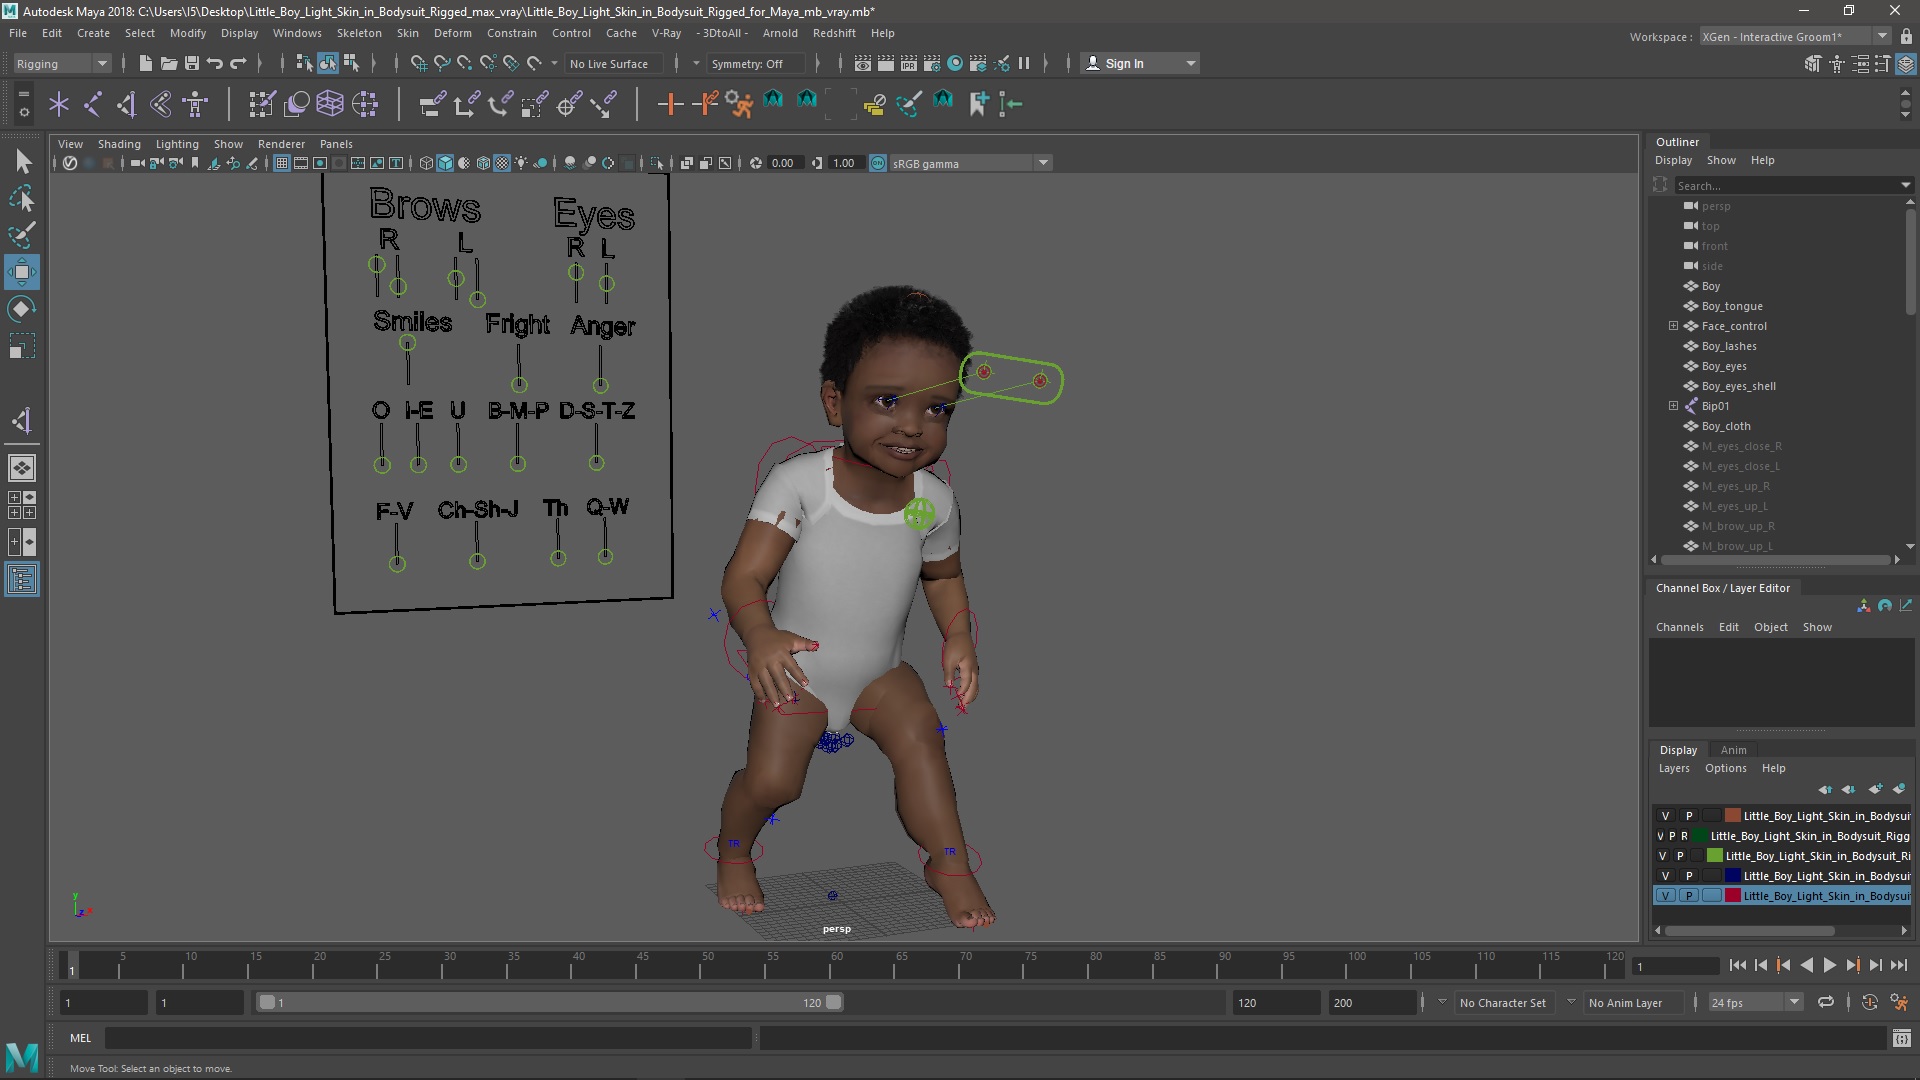
Task: Create a new scene with New Scene icon
Action: (x=145, y=63)
